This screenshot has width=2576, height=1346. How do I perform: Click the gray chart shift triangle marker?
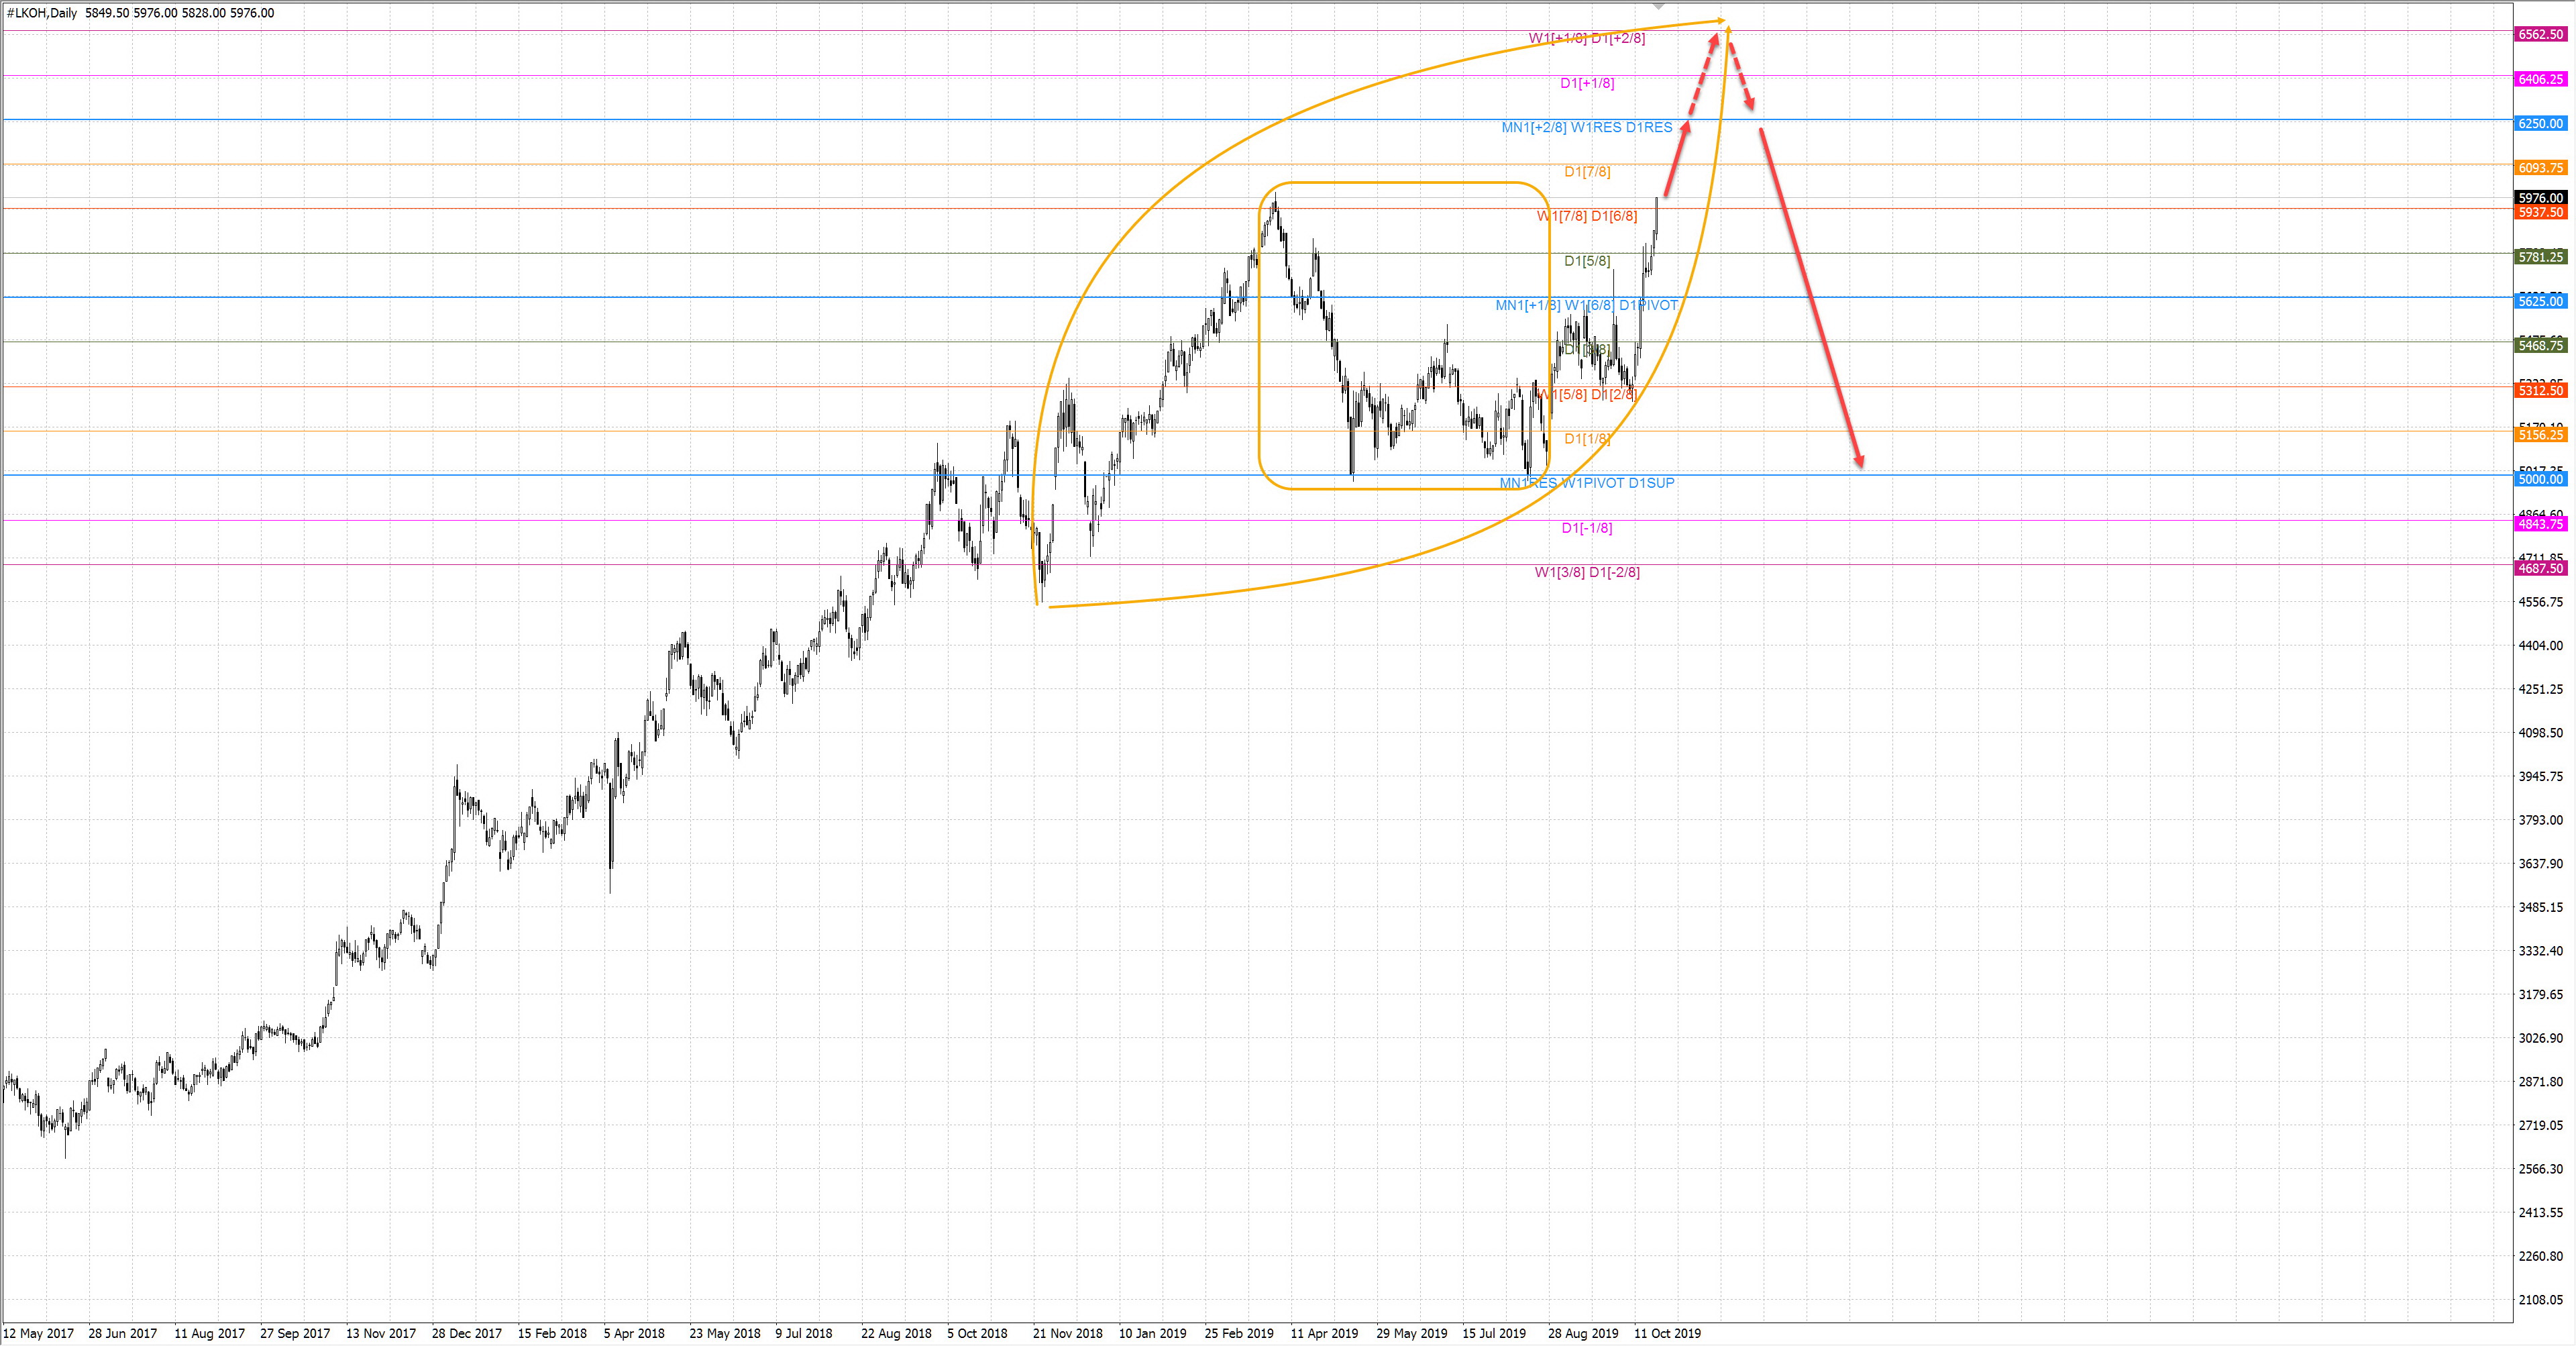(x=1659, y=6)
